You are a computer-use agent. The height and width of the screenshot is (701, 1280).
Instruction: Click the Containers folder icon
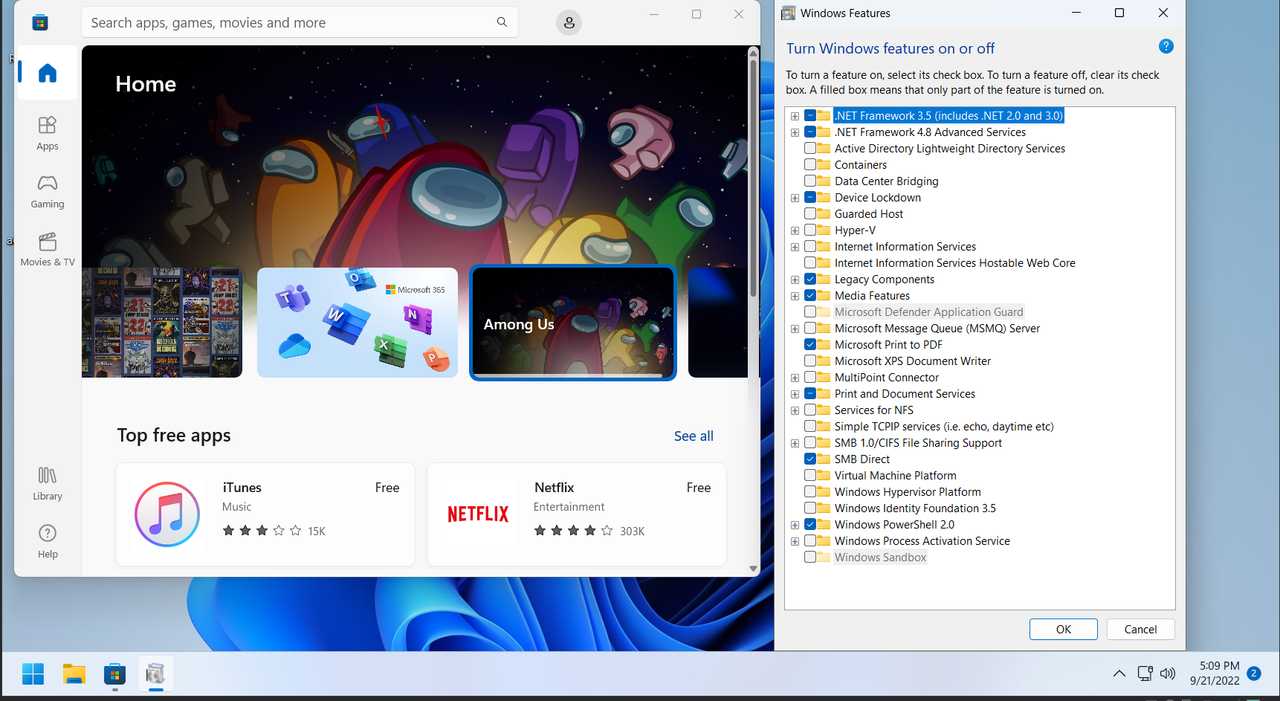pos(823,165)
